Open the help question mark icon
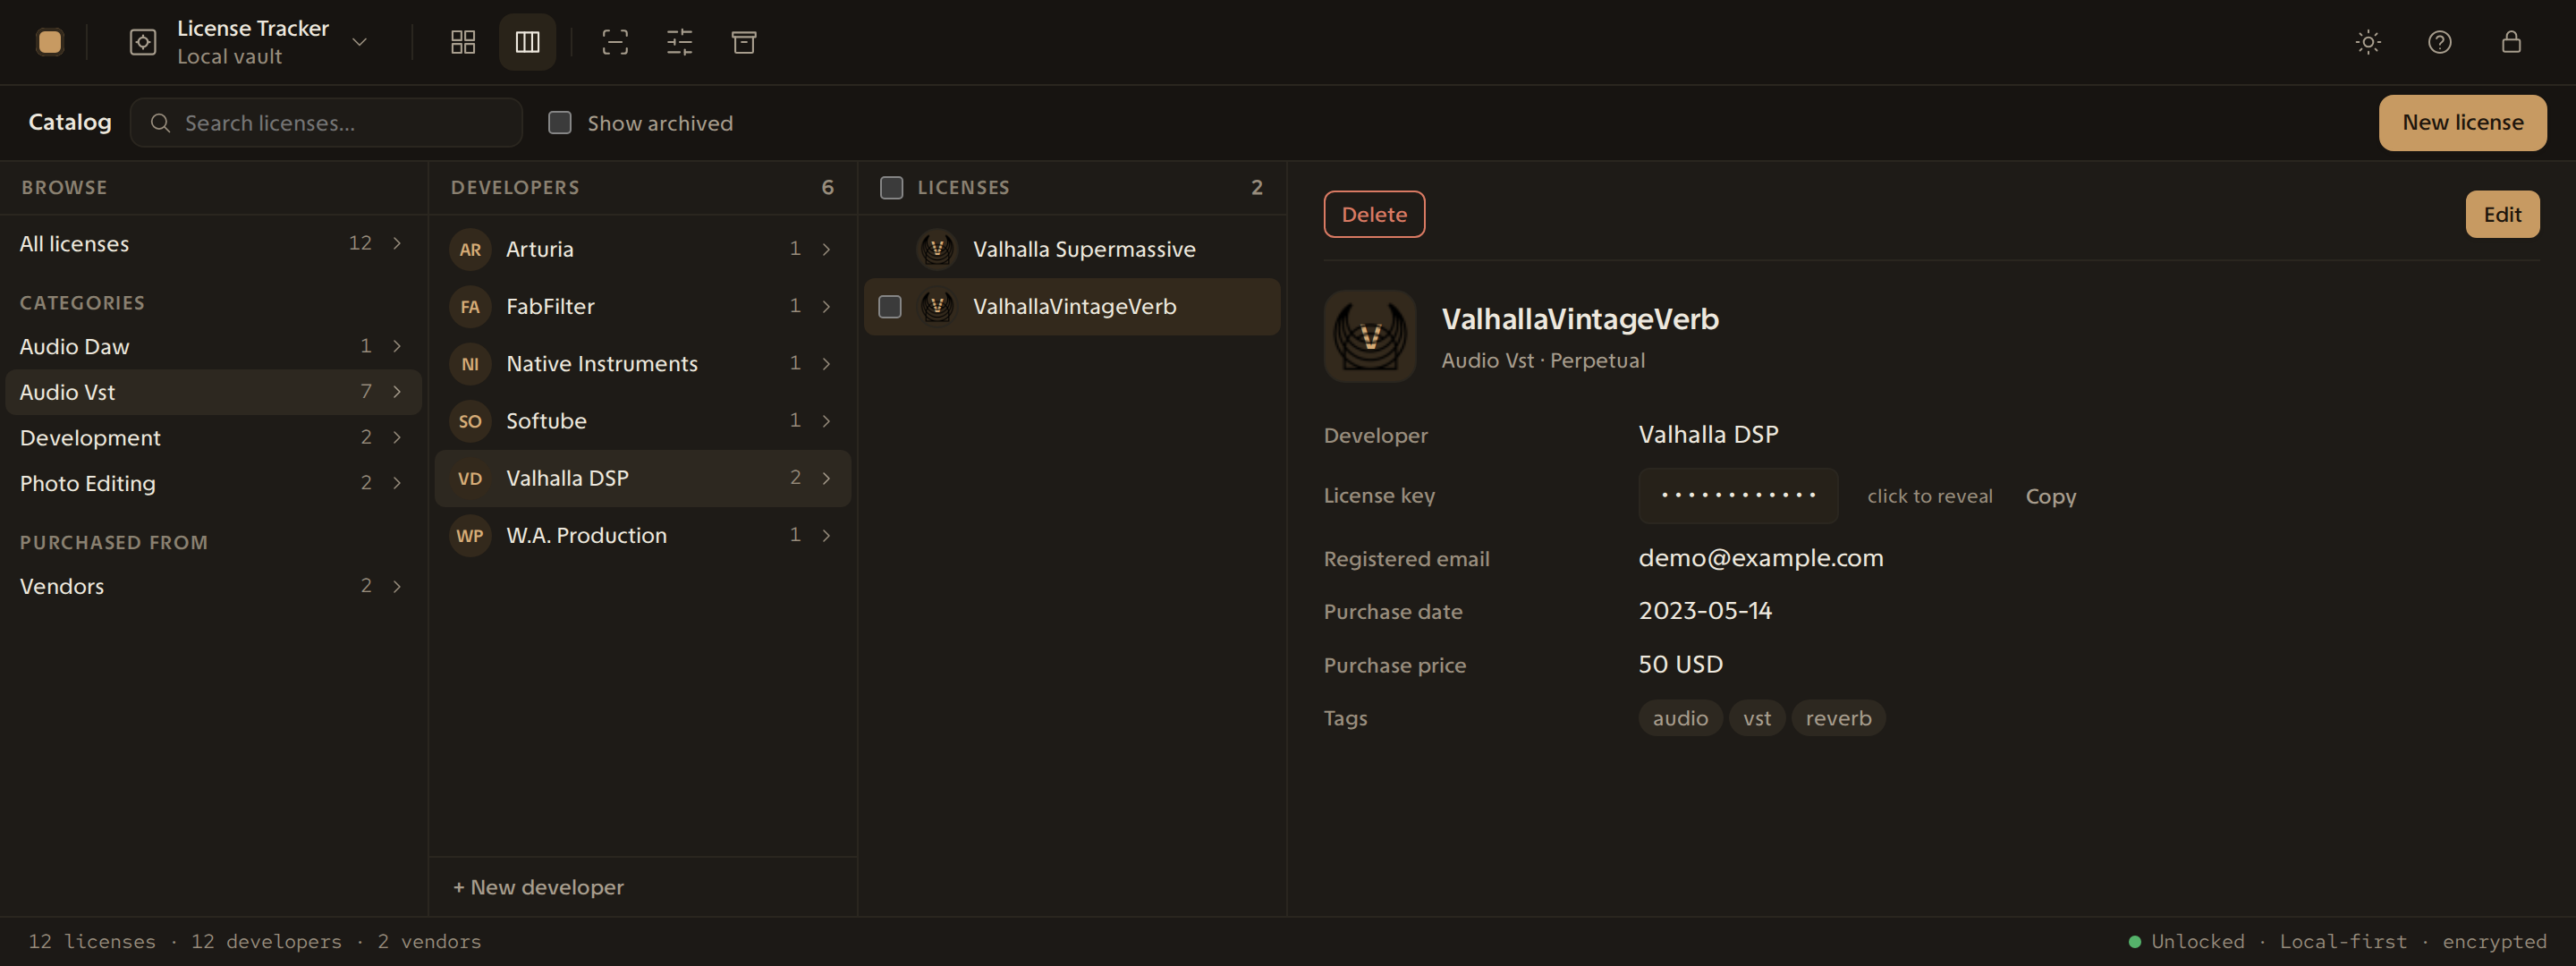2576x966 pixels. (x=2440, y=42)
